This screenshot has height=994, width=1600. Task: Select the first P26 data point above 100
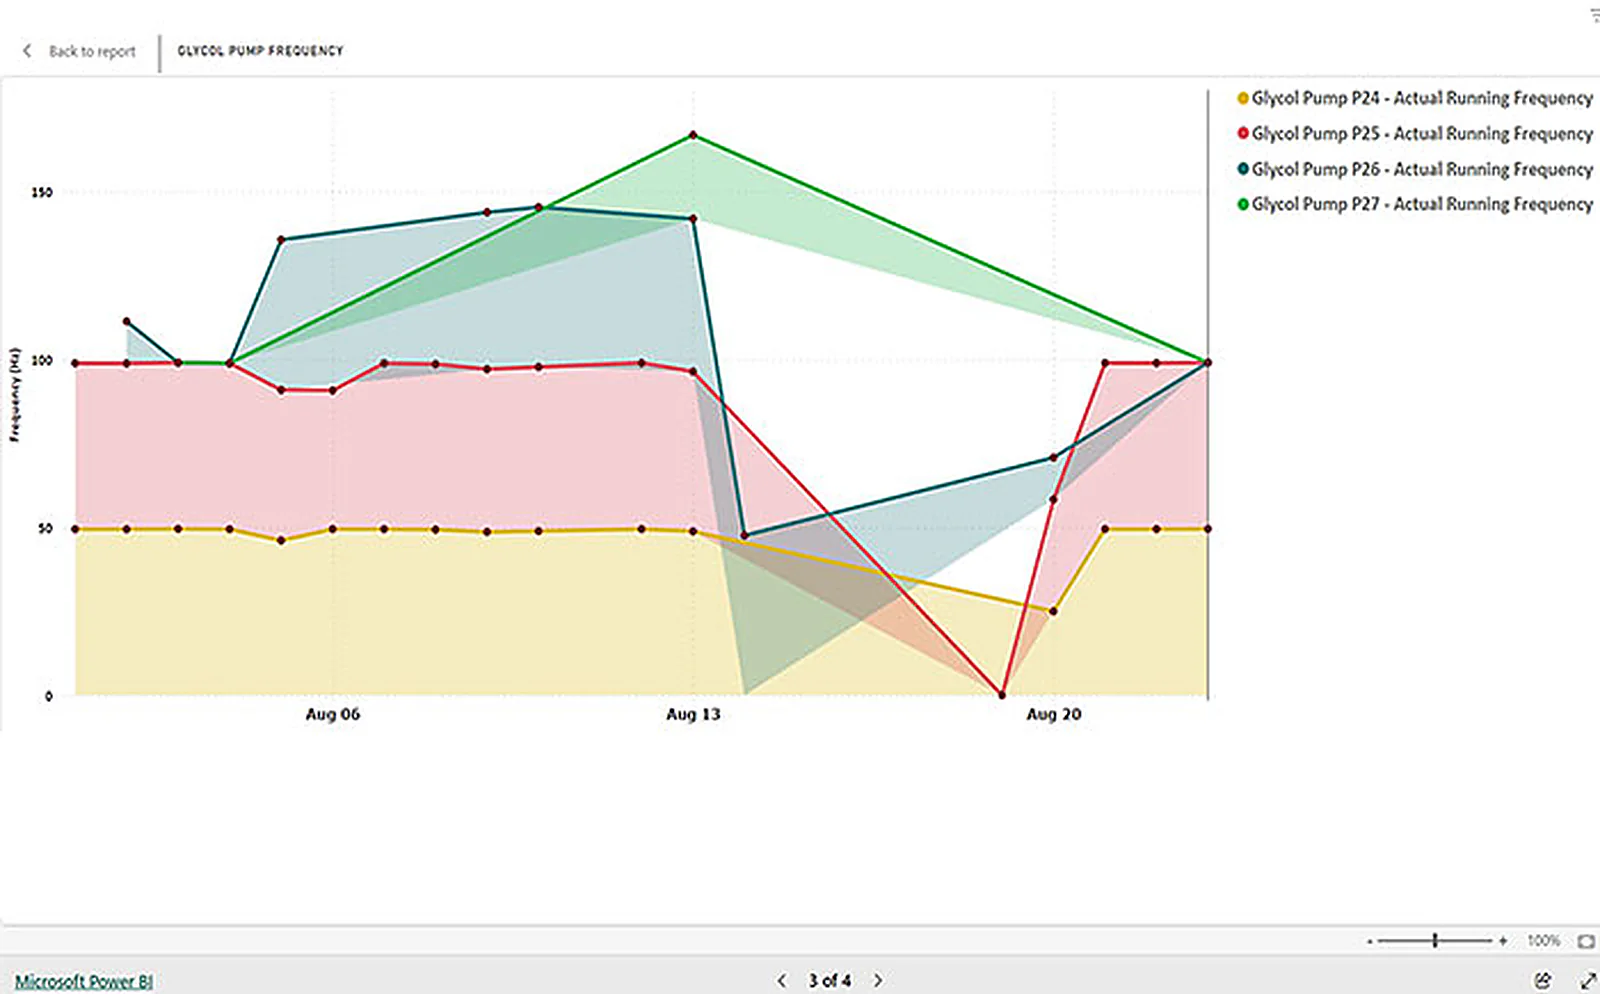pyautogui.click(x=126, y=322)
